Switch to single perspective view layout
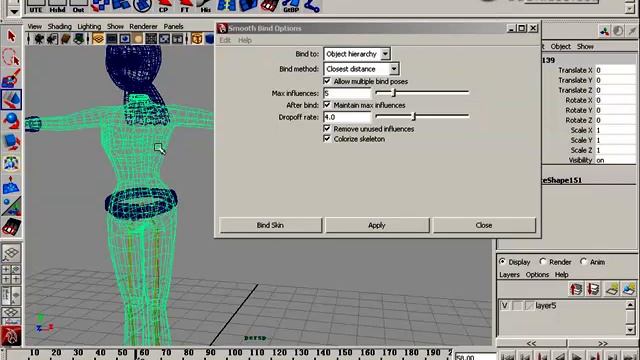Screen dimensions: 640x360 (x=11, y=253)
